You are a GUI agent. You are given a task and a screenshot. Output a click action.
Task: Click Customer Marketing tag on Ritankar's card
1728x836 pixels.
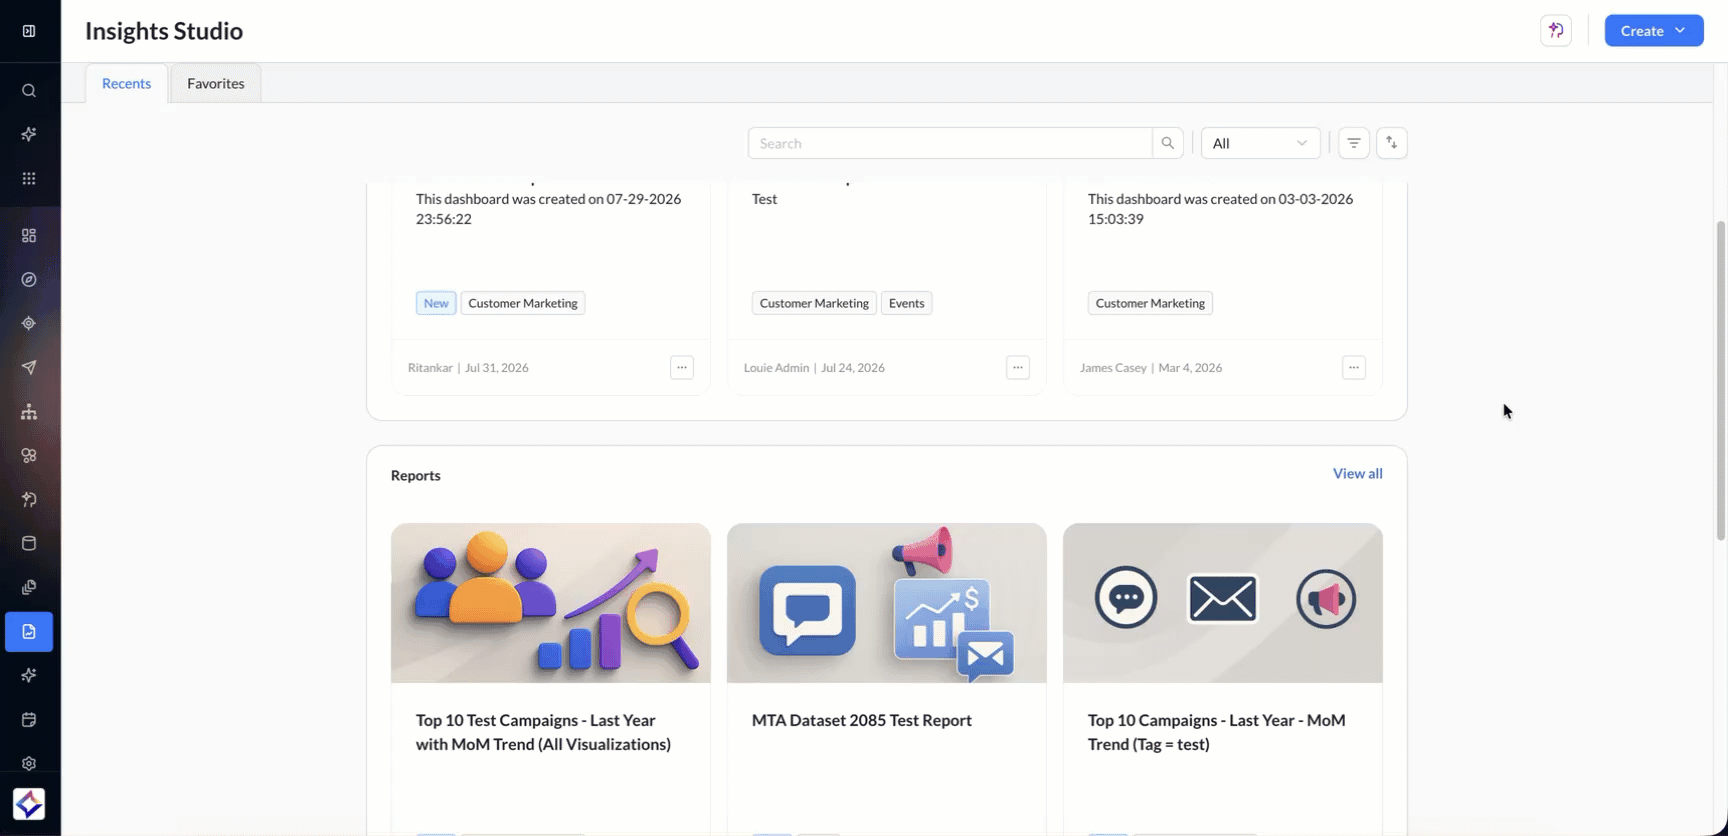click(x=523, y=303)
